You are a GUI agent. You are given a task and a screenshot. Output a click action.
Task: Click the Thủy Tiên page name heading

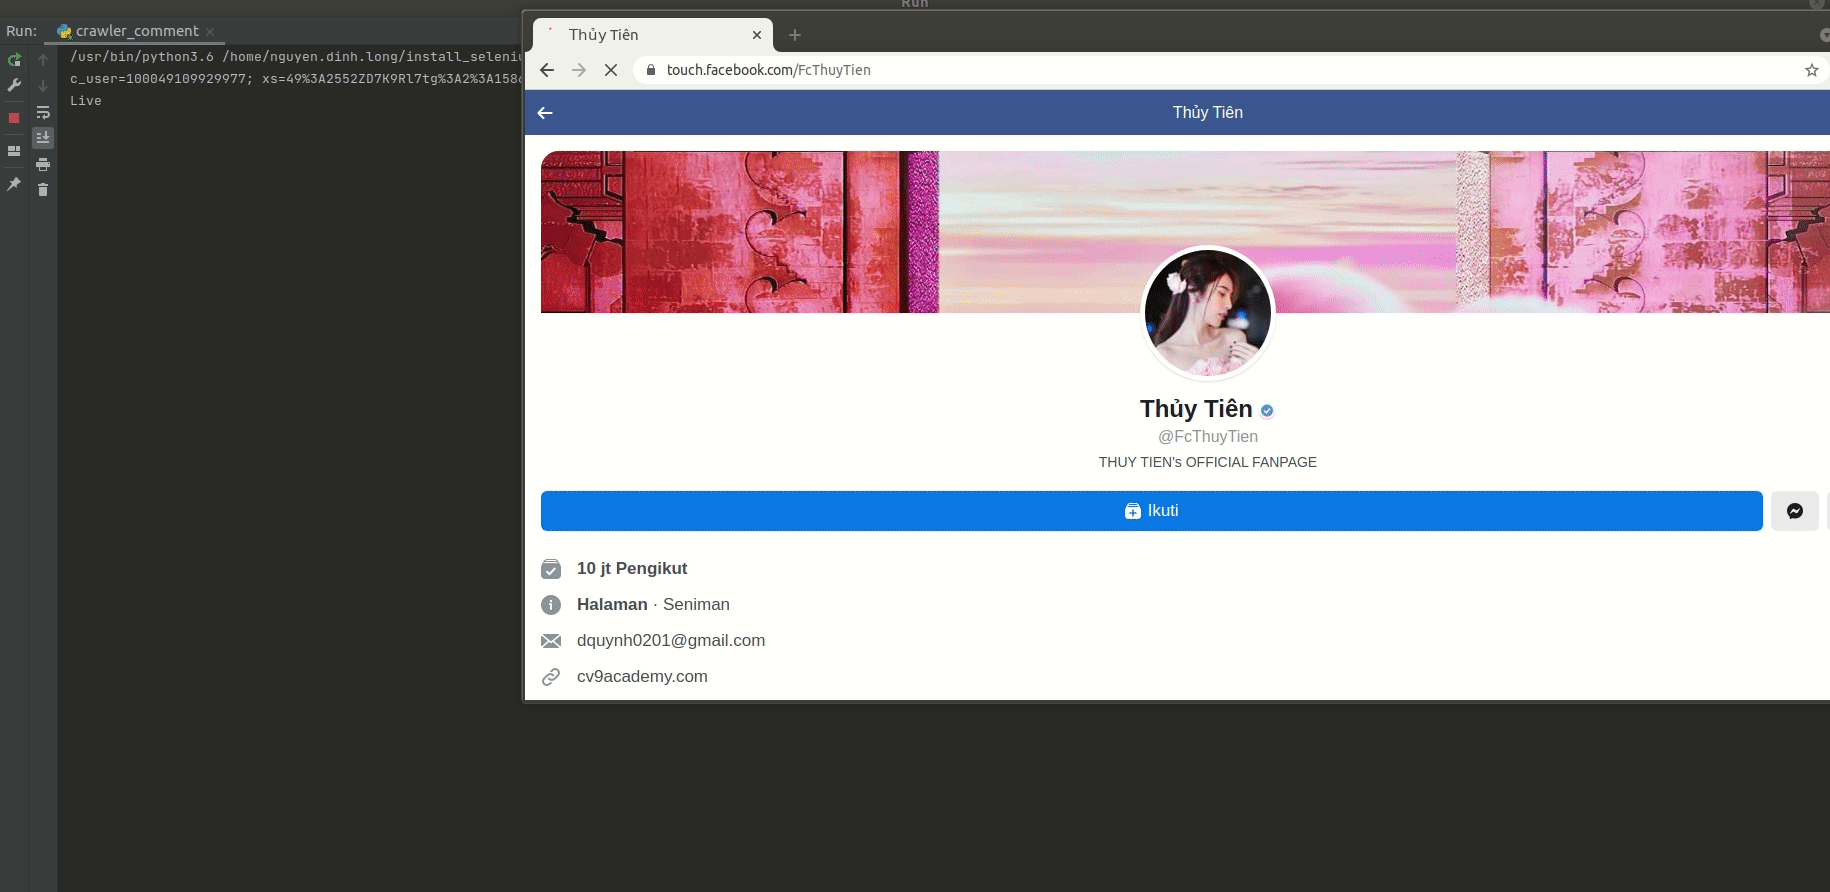click(1196, 409)
